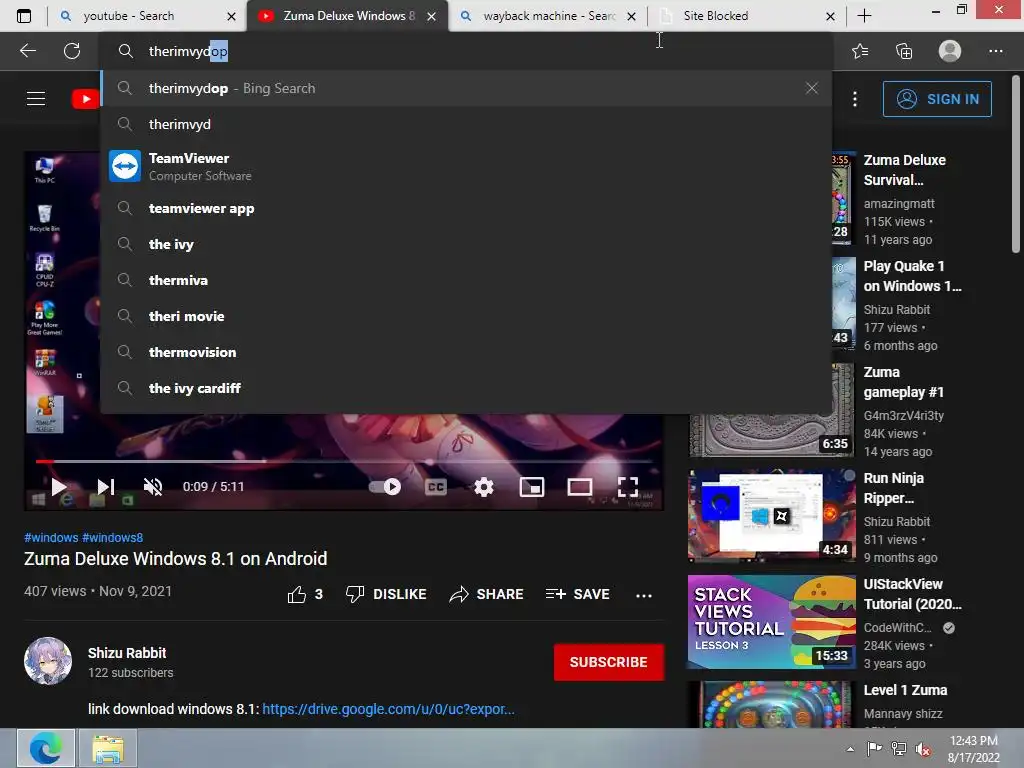Go back with the browser back arrow
The width and height of the screenshot is (1024, 768).
[x=28, y=51]
